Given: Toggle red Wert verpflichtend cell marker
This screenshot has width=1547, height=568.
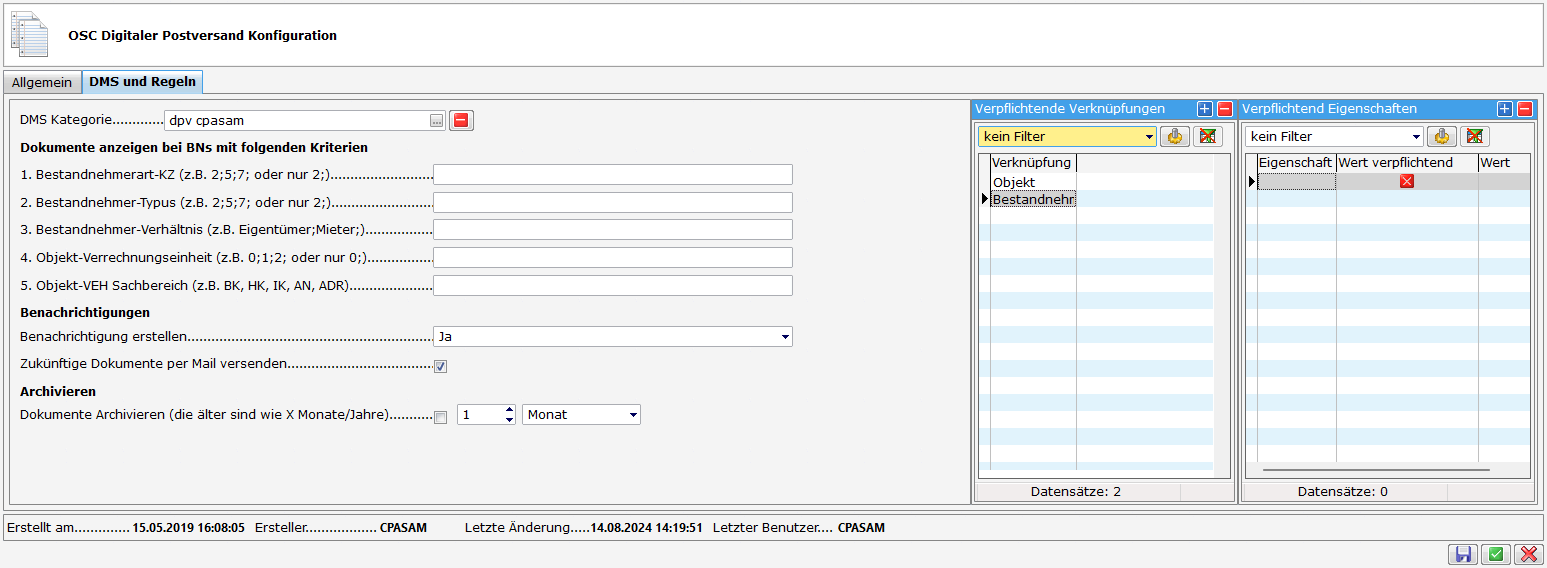Looking at the screenshot, I should 1407,181.
